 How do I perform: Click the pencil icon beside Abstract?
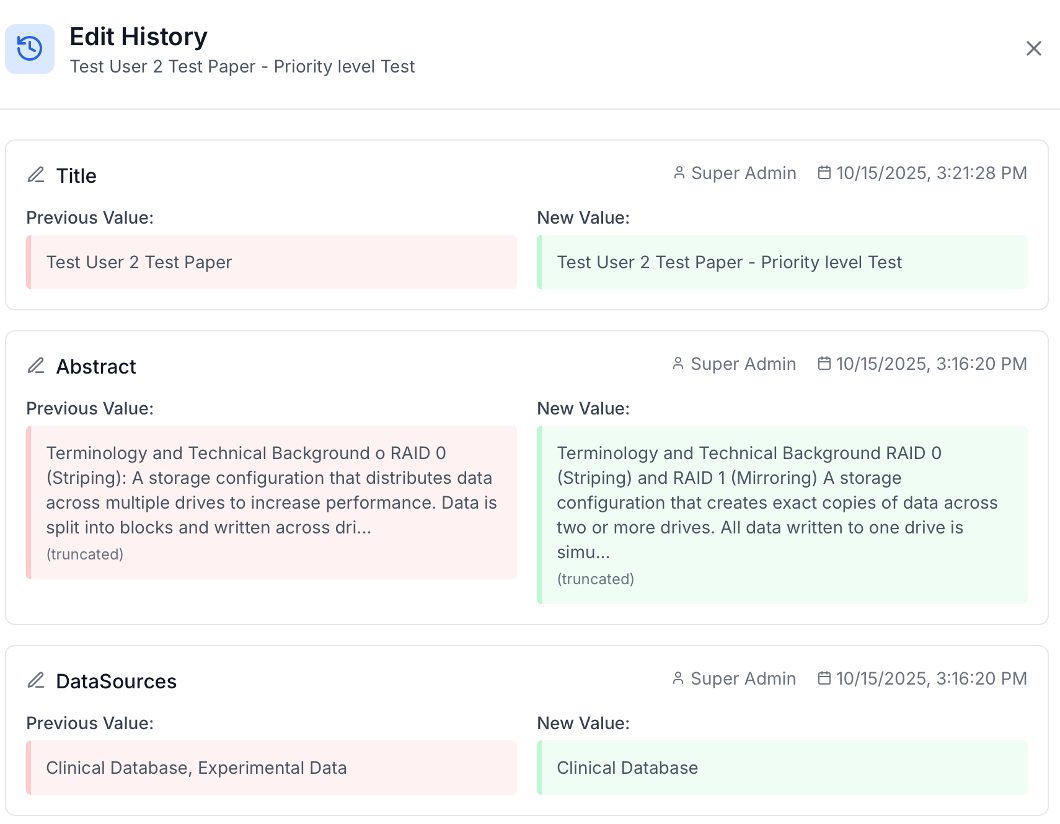click(36, 366)
